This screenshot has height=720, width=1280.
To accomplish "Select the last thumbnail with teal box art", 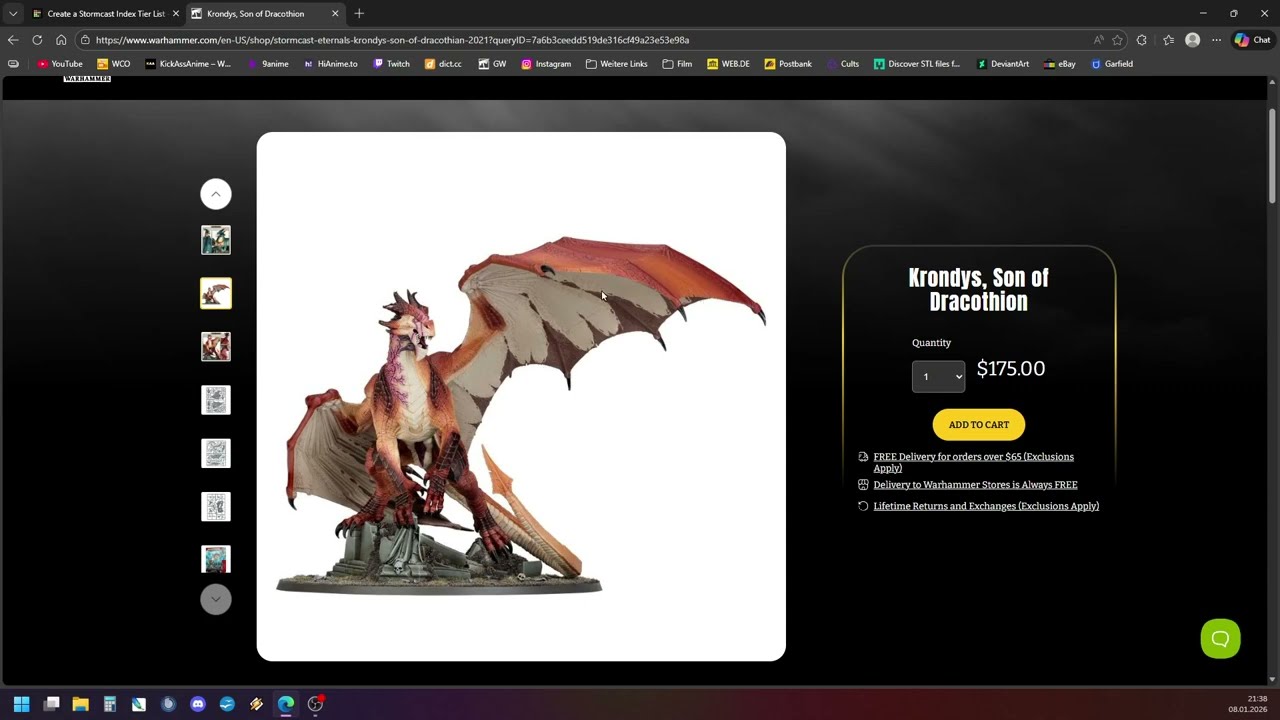I will click(x=216, y=559).
